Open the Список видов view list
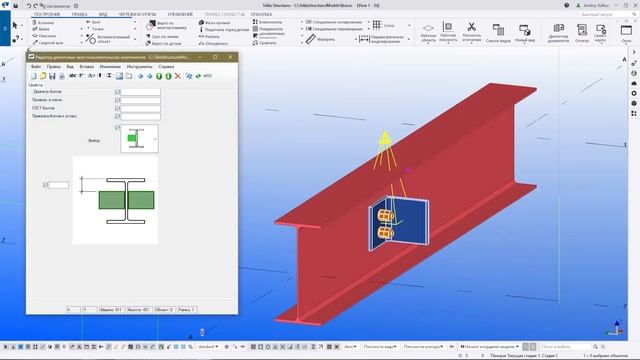 coord(498,33)
